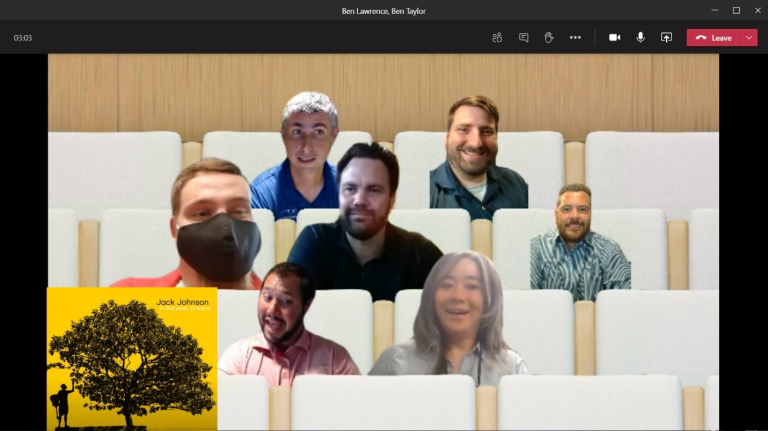Open the share content tray

(x=666, y=37)
